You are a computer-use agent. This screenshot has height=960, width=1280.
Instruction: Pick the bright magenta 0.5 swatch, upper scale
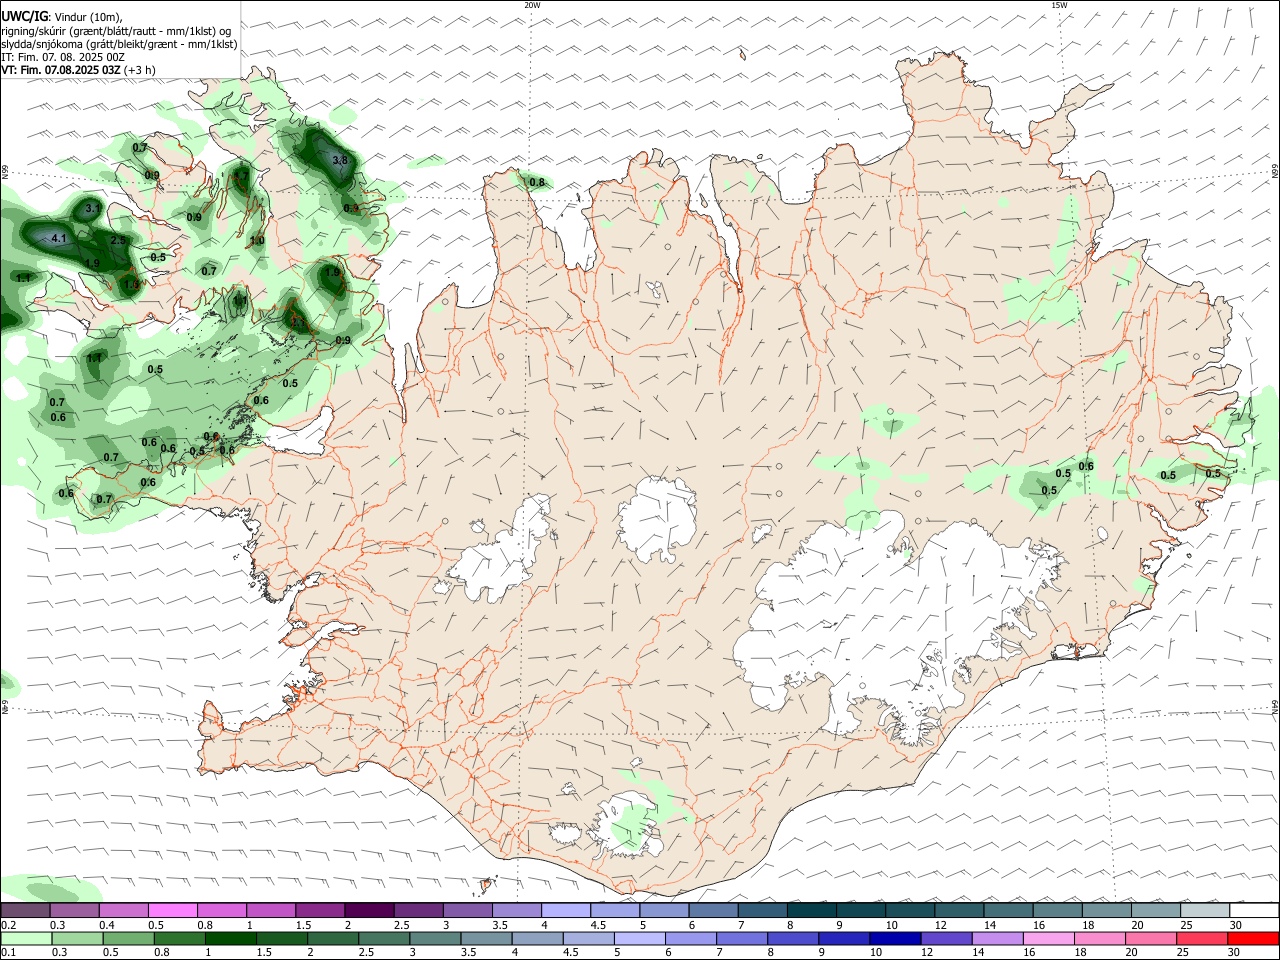172,910
